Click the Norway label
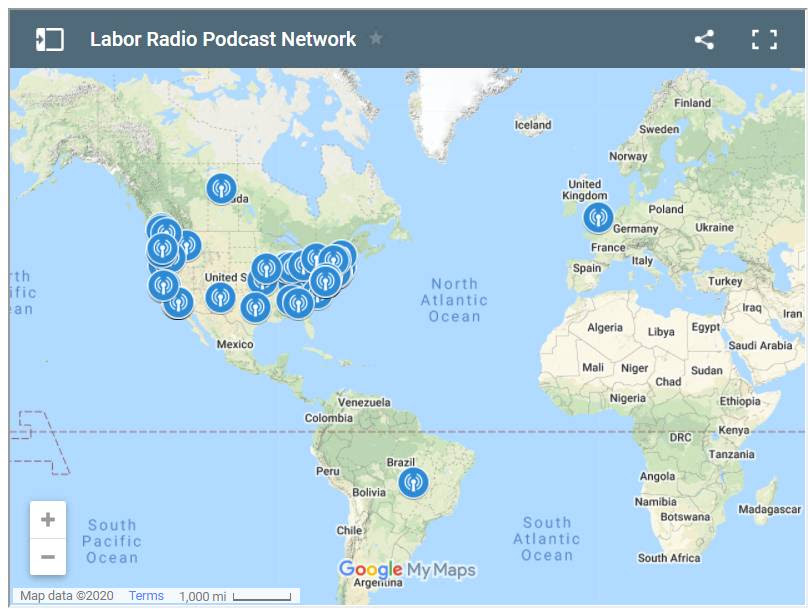Viewport: 808px width, 609px height. point(628,156)
